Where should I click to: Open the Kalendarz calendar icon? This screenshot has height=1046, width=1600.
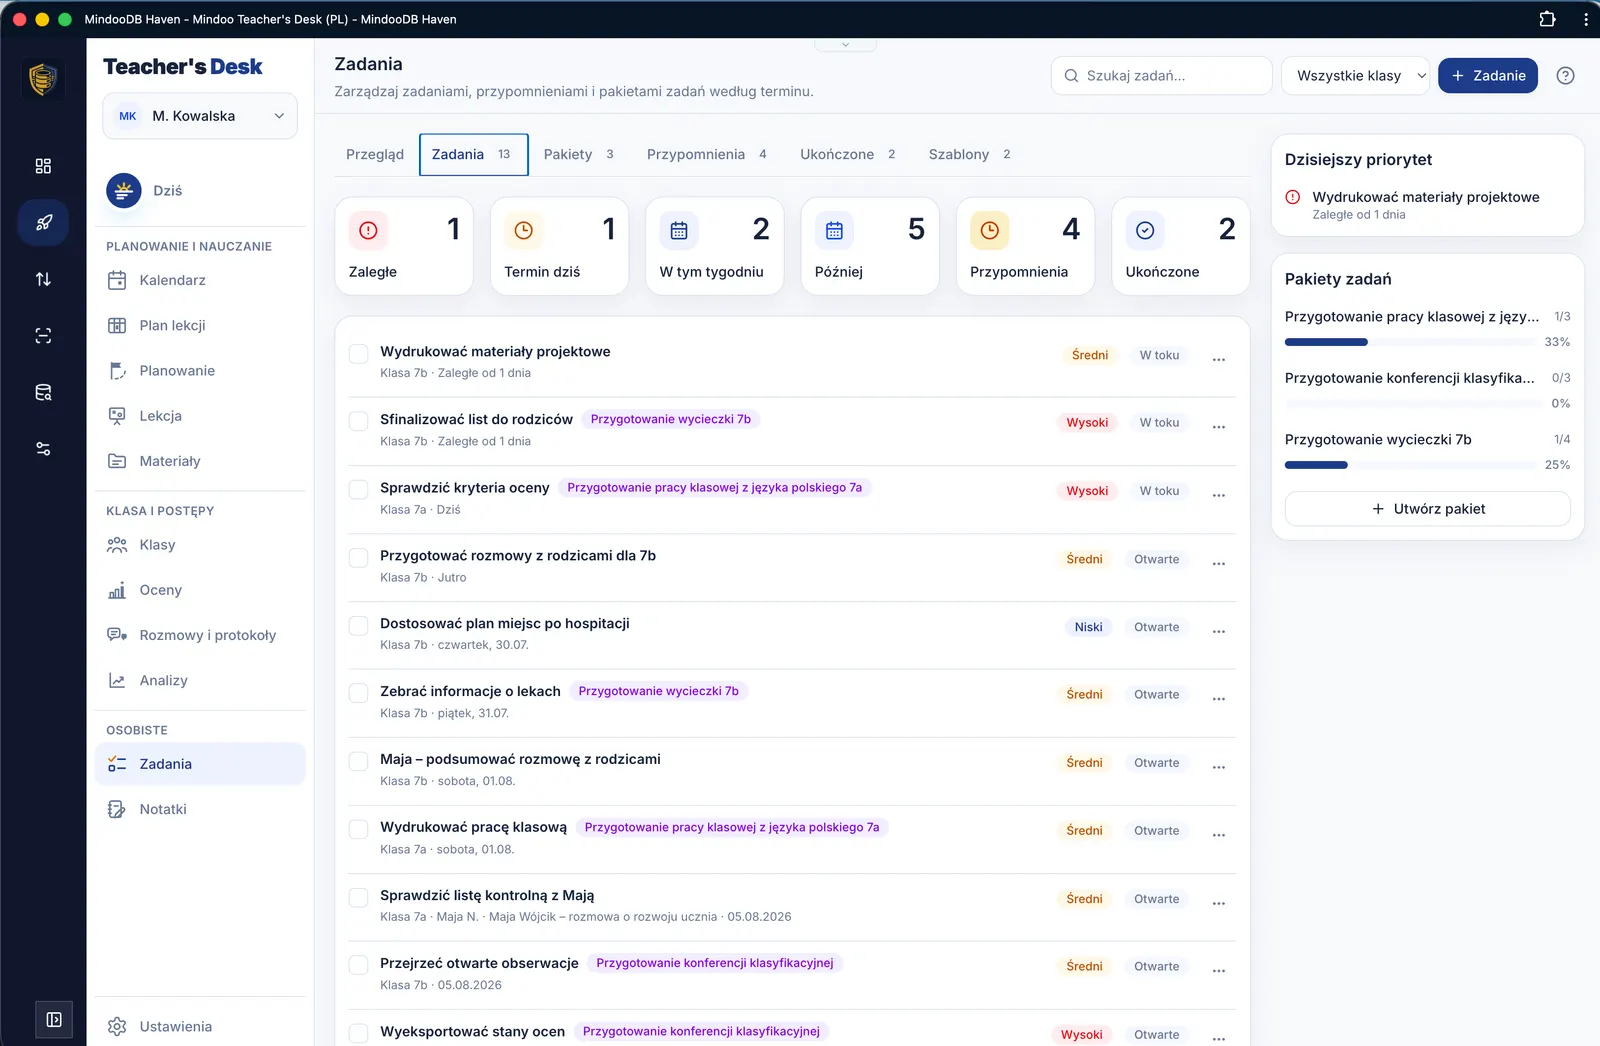(117, 280)
